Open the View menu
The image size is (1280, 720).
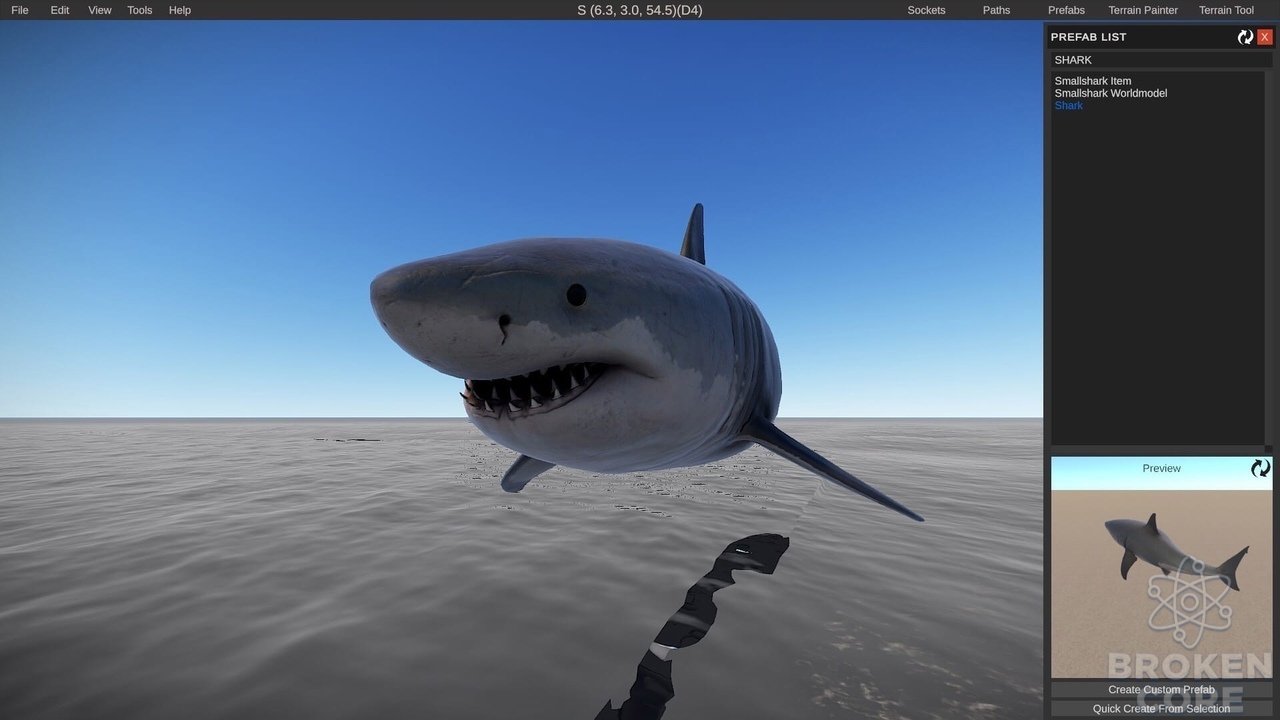[x=100, y=10]
